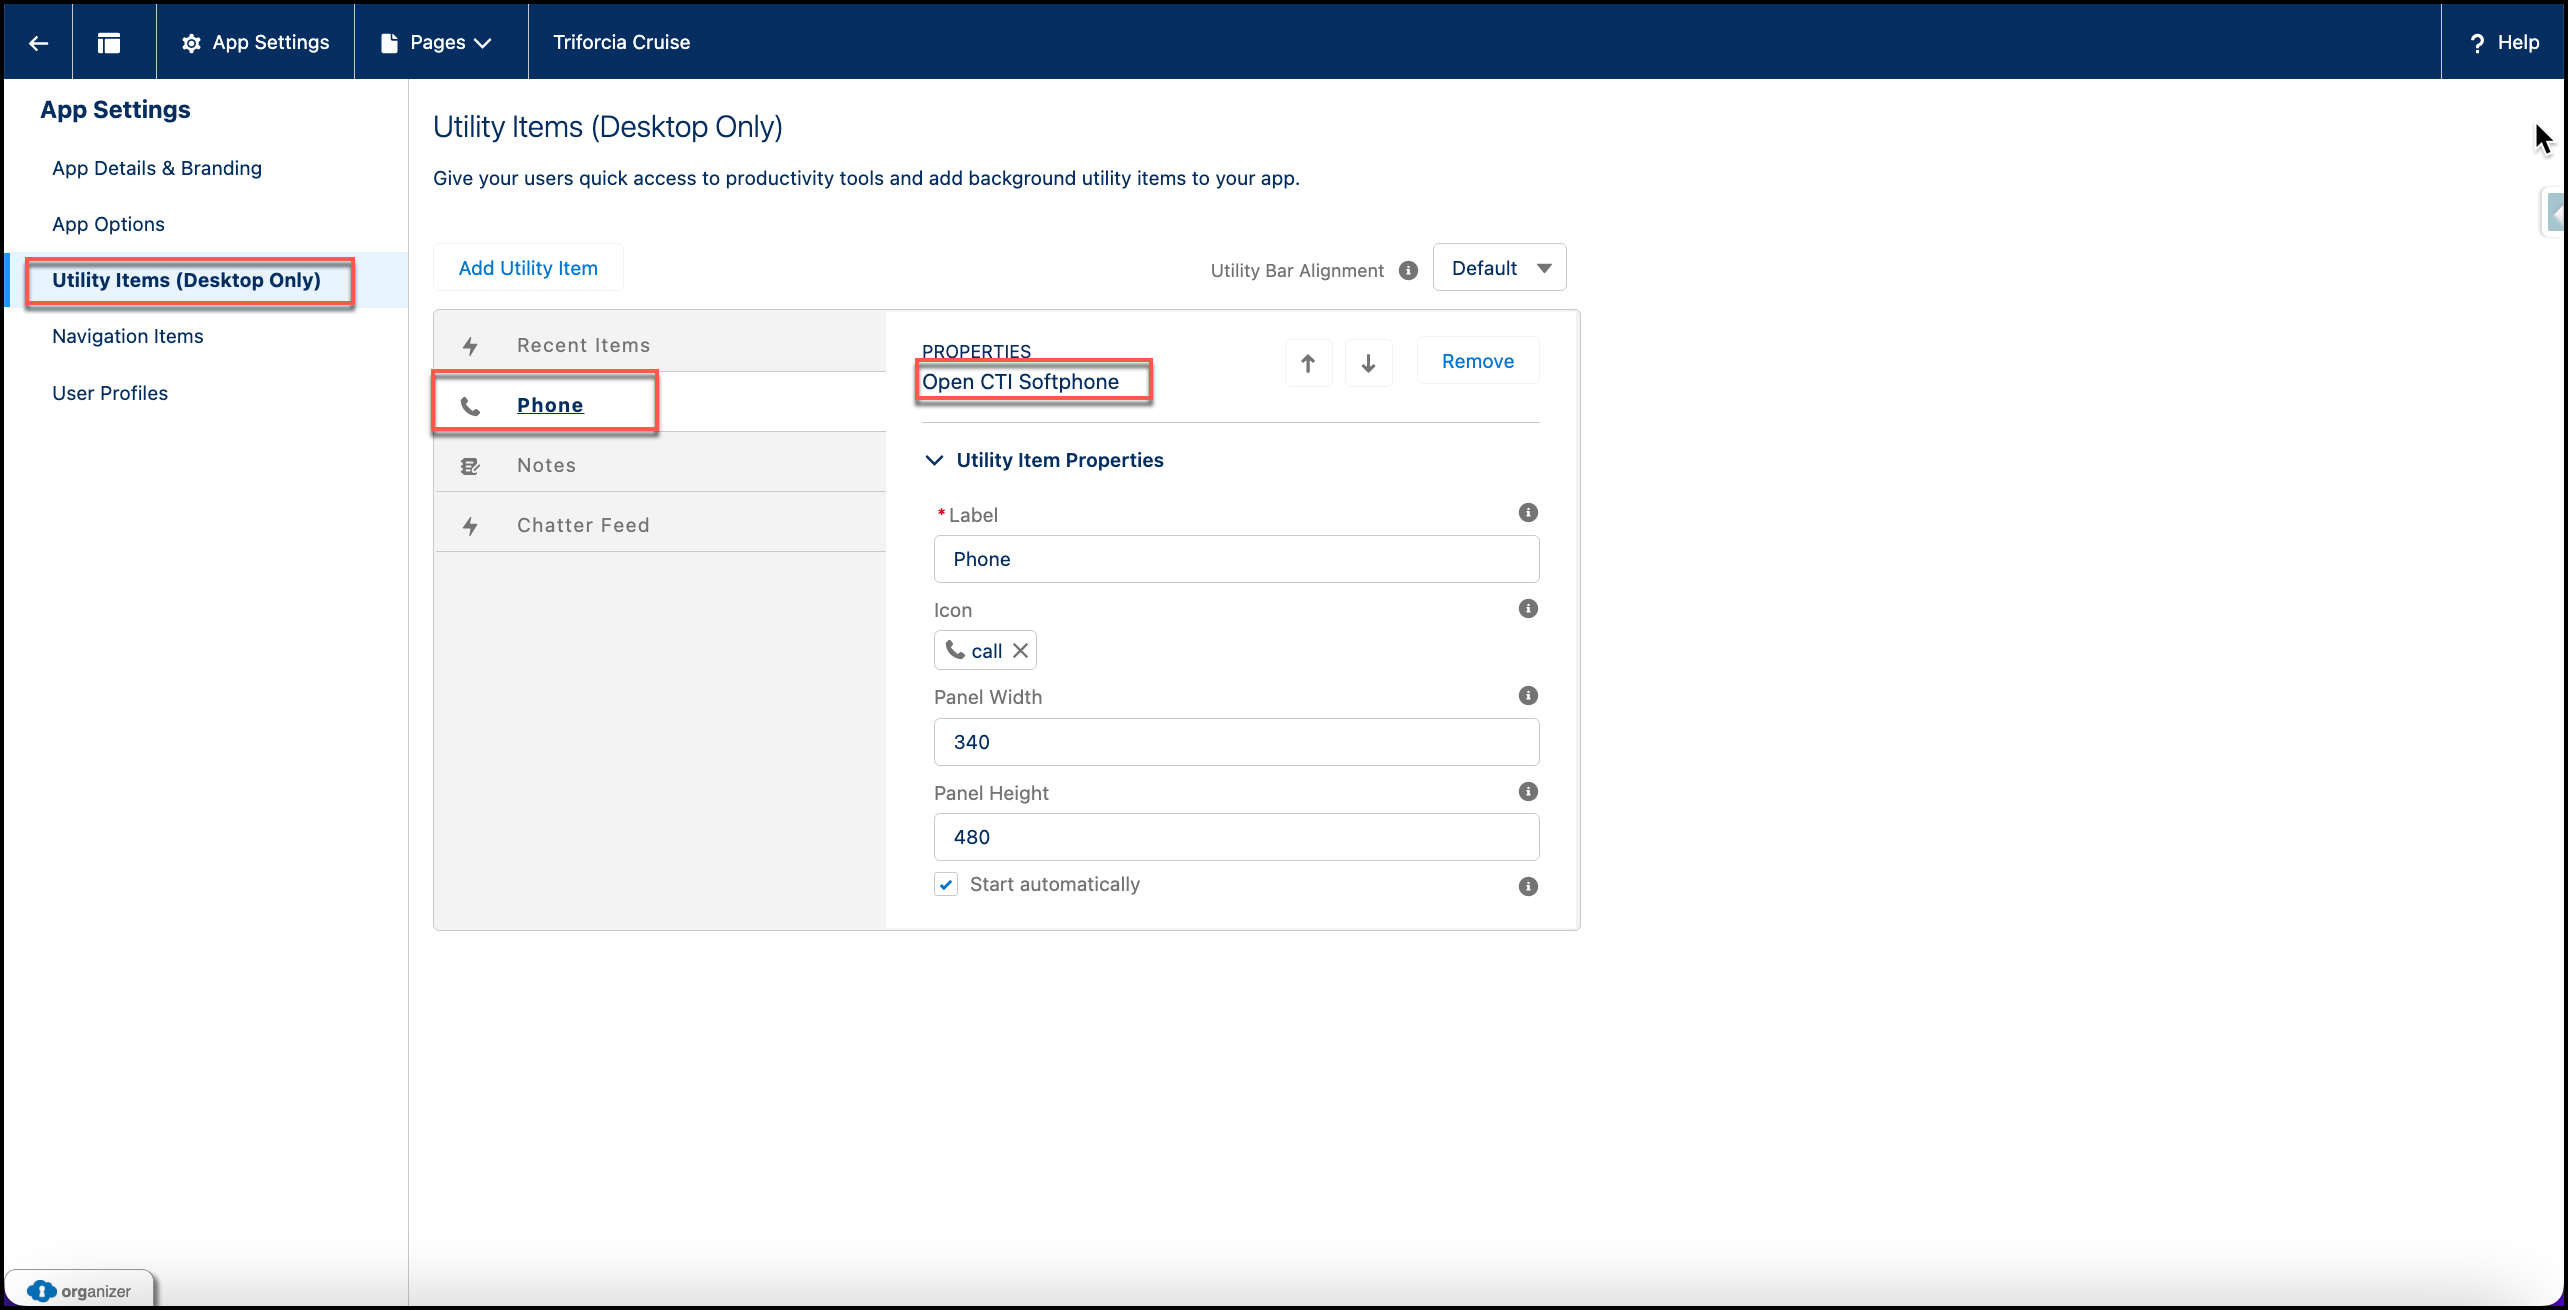Image resolution: width=2568 pixels, height=1310 pixels.
Task: Show Start automatically info tooltip
Action: coord(1528,886)
